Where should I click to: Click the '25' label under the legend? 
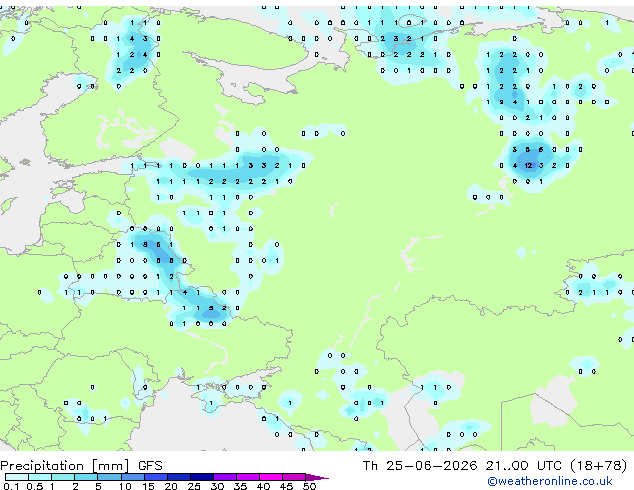tap(194, 486)
